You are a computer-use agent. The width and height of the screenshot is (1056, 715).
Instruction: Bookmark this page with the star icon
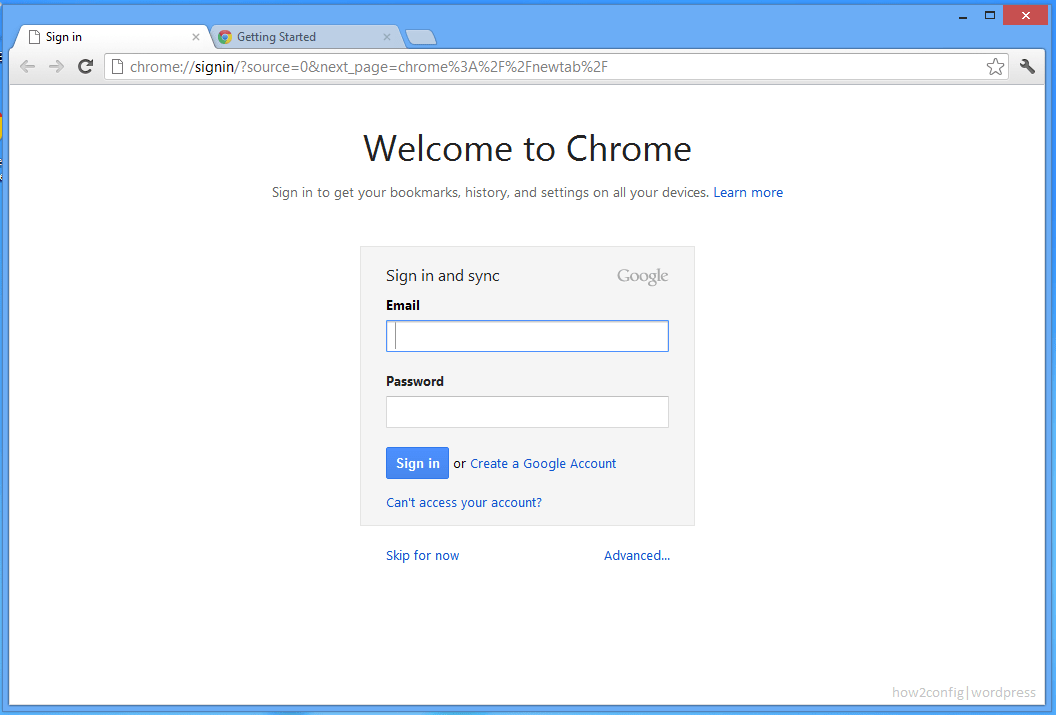click(995, 66)
